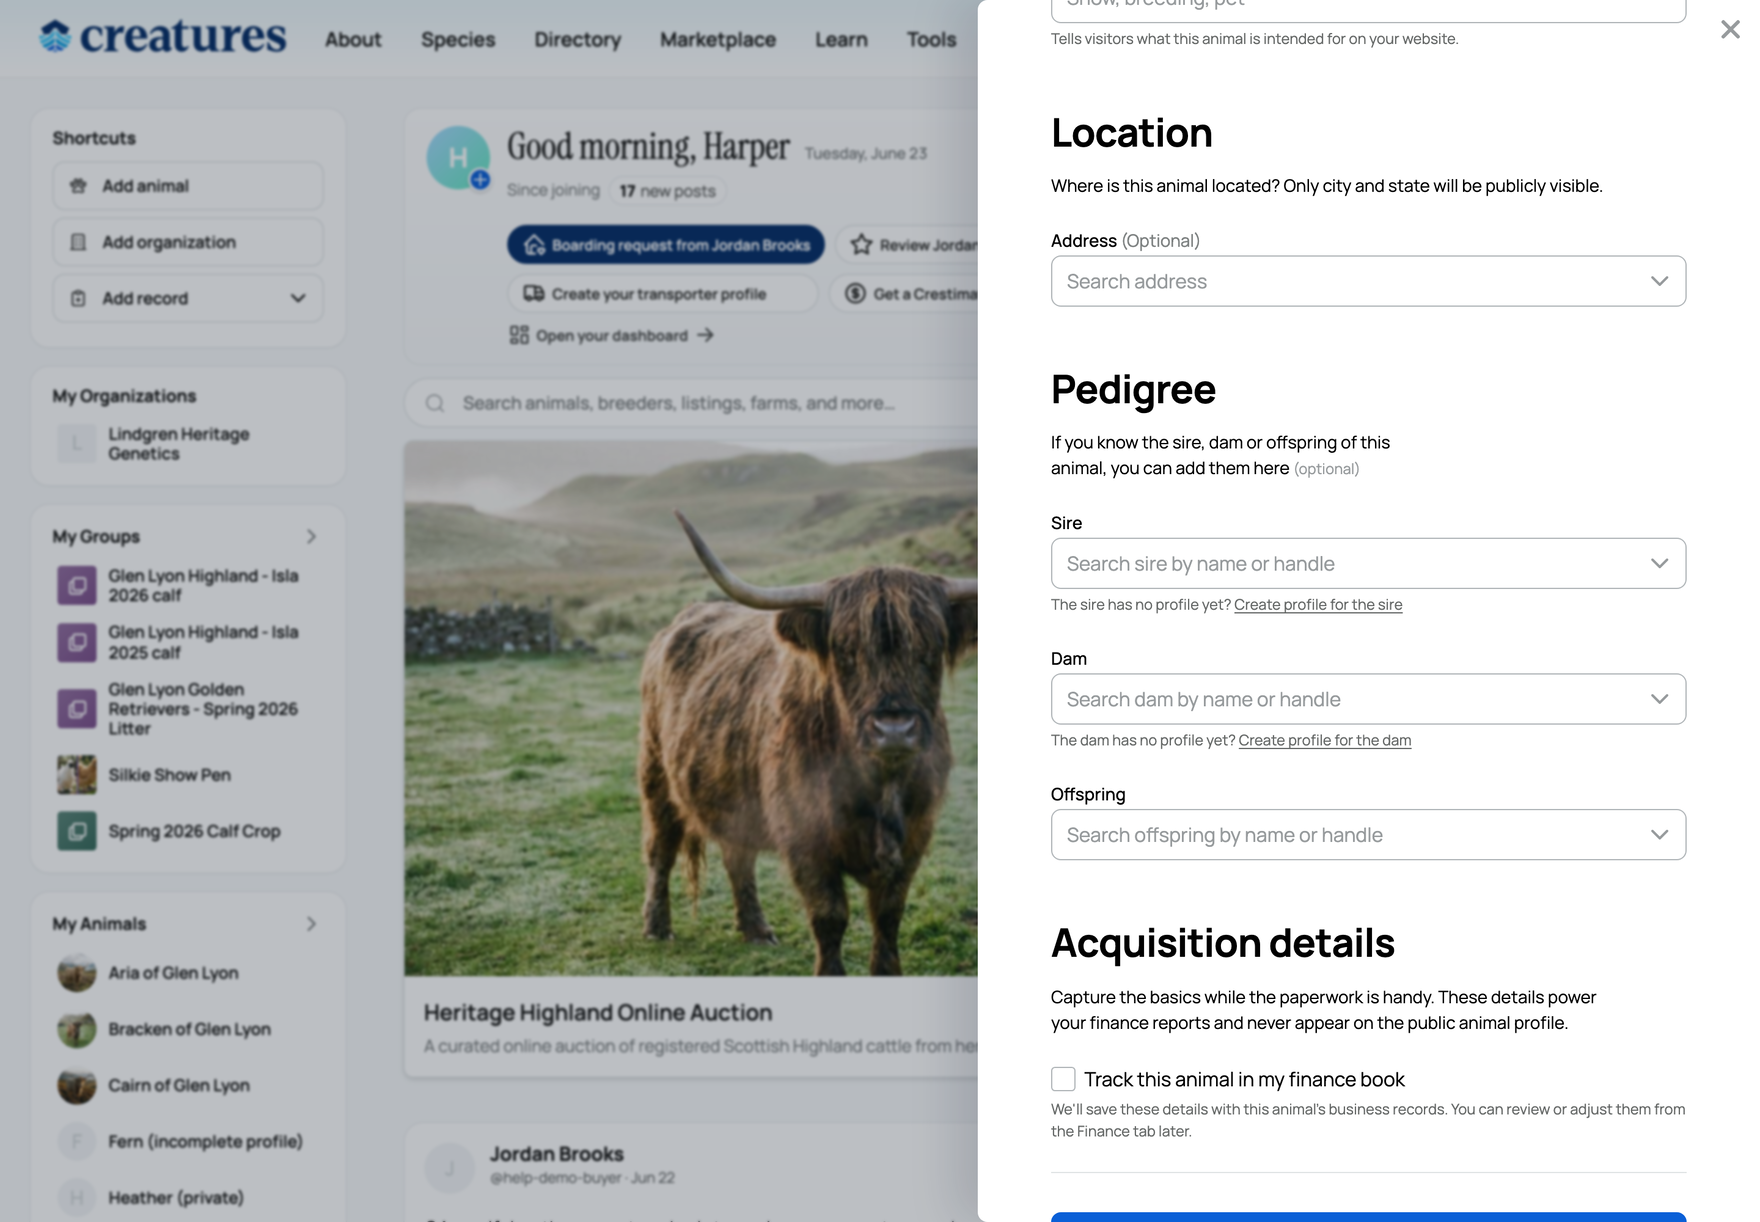The image size is (1760, 1222).
Task: Click the Silkie Show Pen thumbnail
Action: [x=77, y=775]
